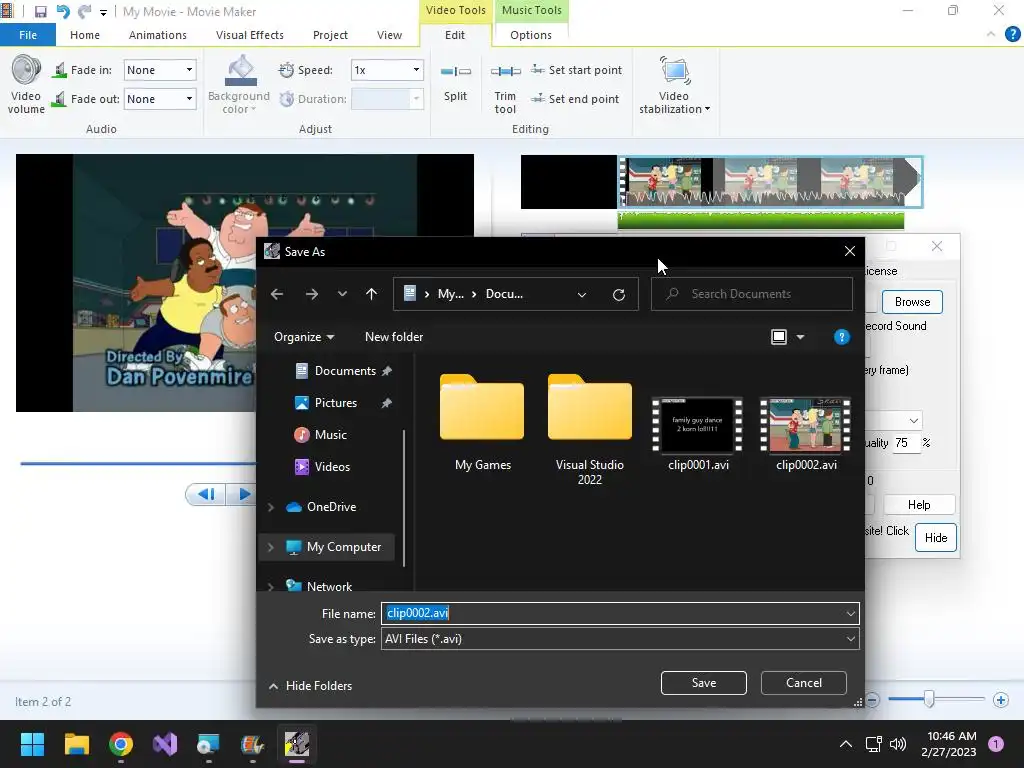Open the view options arrow

(x=801, y=337)
